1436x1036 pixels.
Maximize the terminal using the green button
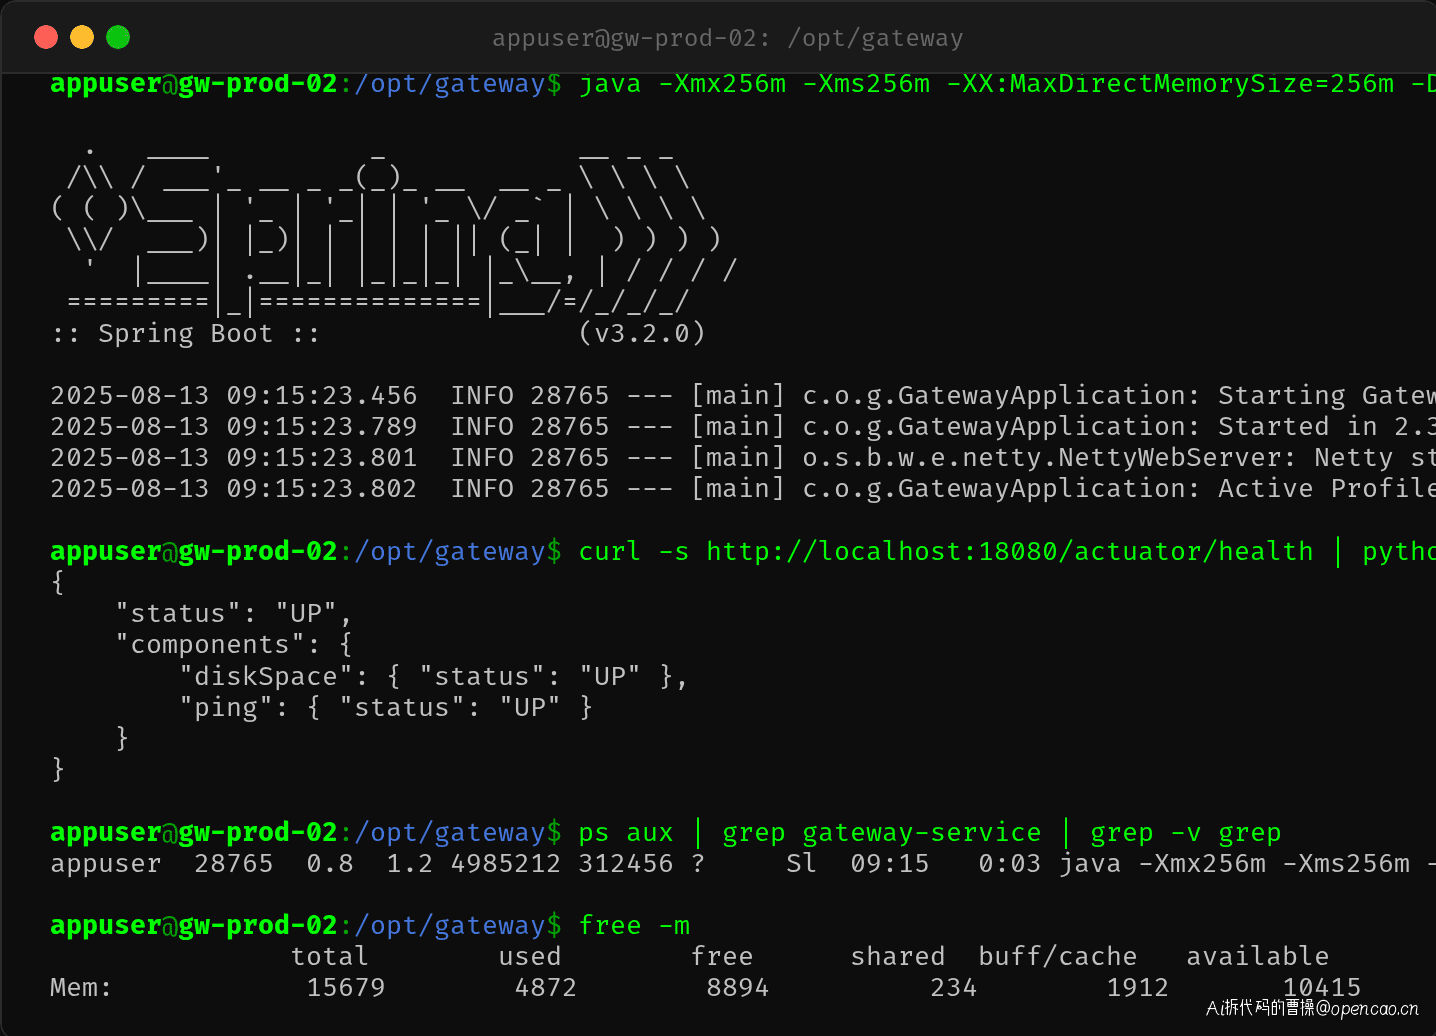click(118, 37)
